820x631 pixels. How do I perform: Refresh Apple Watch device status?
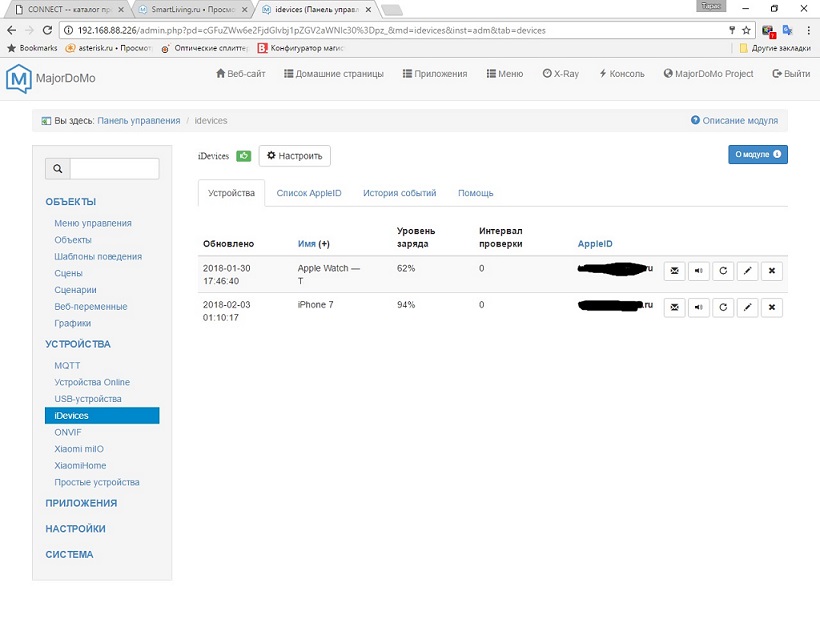pyautogui.click(x=723, y=271)
